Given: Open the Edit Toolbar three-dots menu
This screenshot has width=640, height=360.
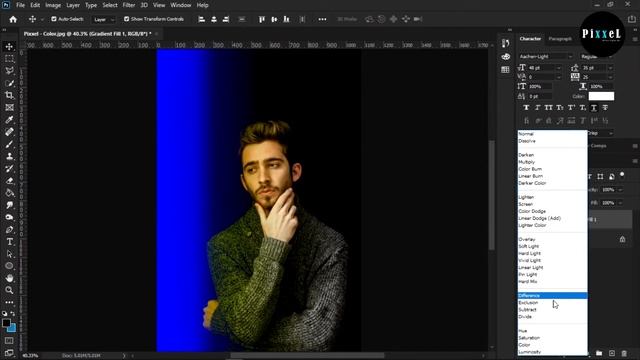Looking at the screenshot, I should coord(9,302).
